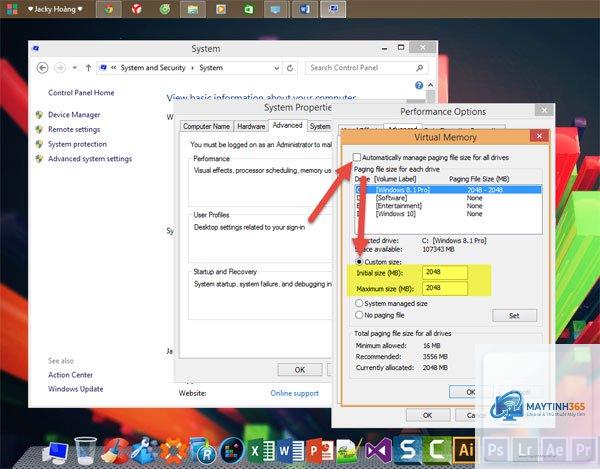Image resolution: width=600 pixels, height=469 pixels.
Task: Open the green Store taskbar icon
Action: point(249,9)
